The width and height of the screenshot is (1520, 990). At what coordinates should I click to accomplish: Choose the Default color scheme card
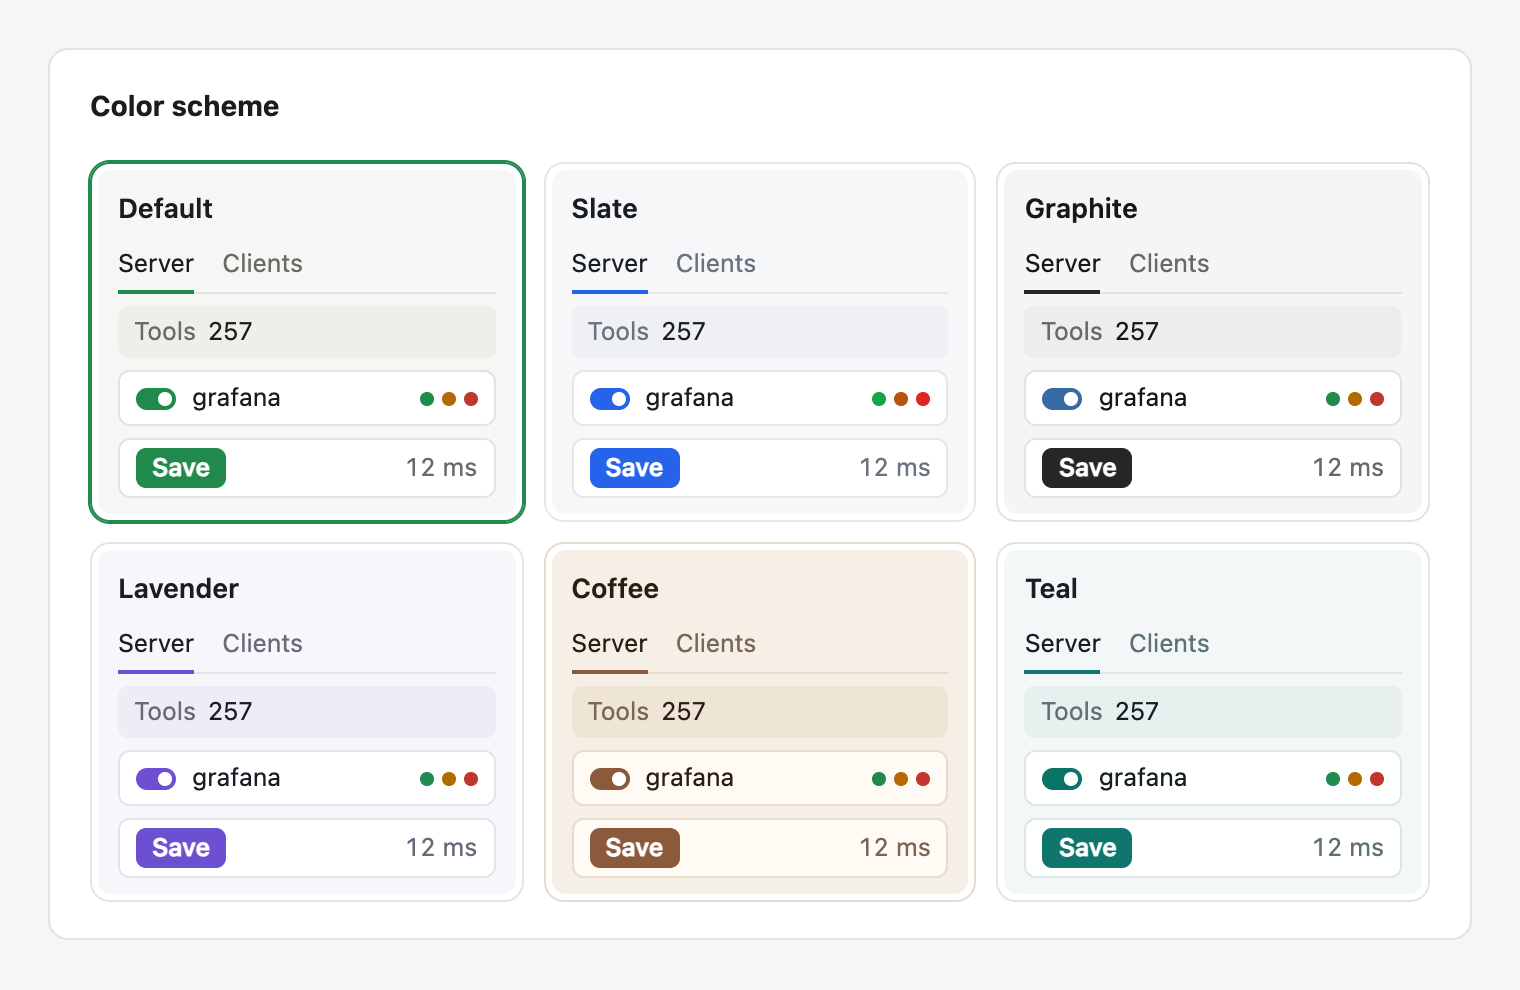tap(307, 342)
